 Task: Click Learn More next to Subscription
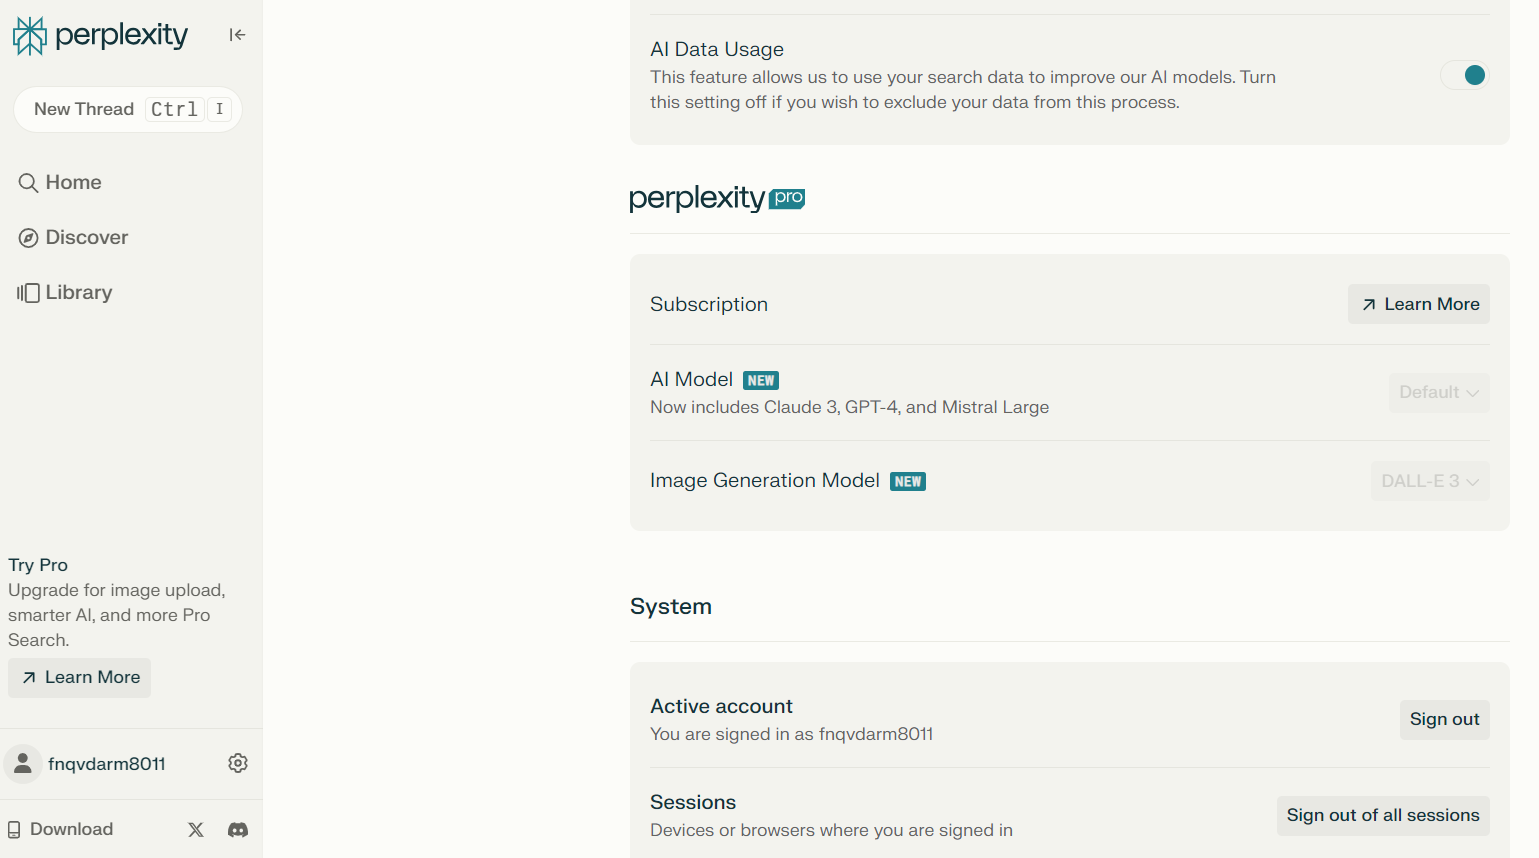click(1419, 304)
